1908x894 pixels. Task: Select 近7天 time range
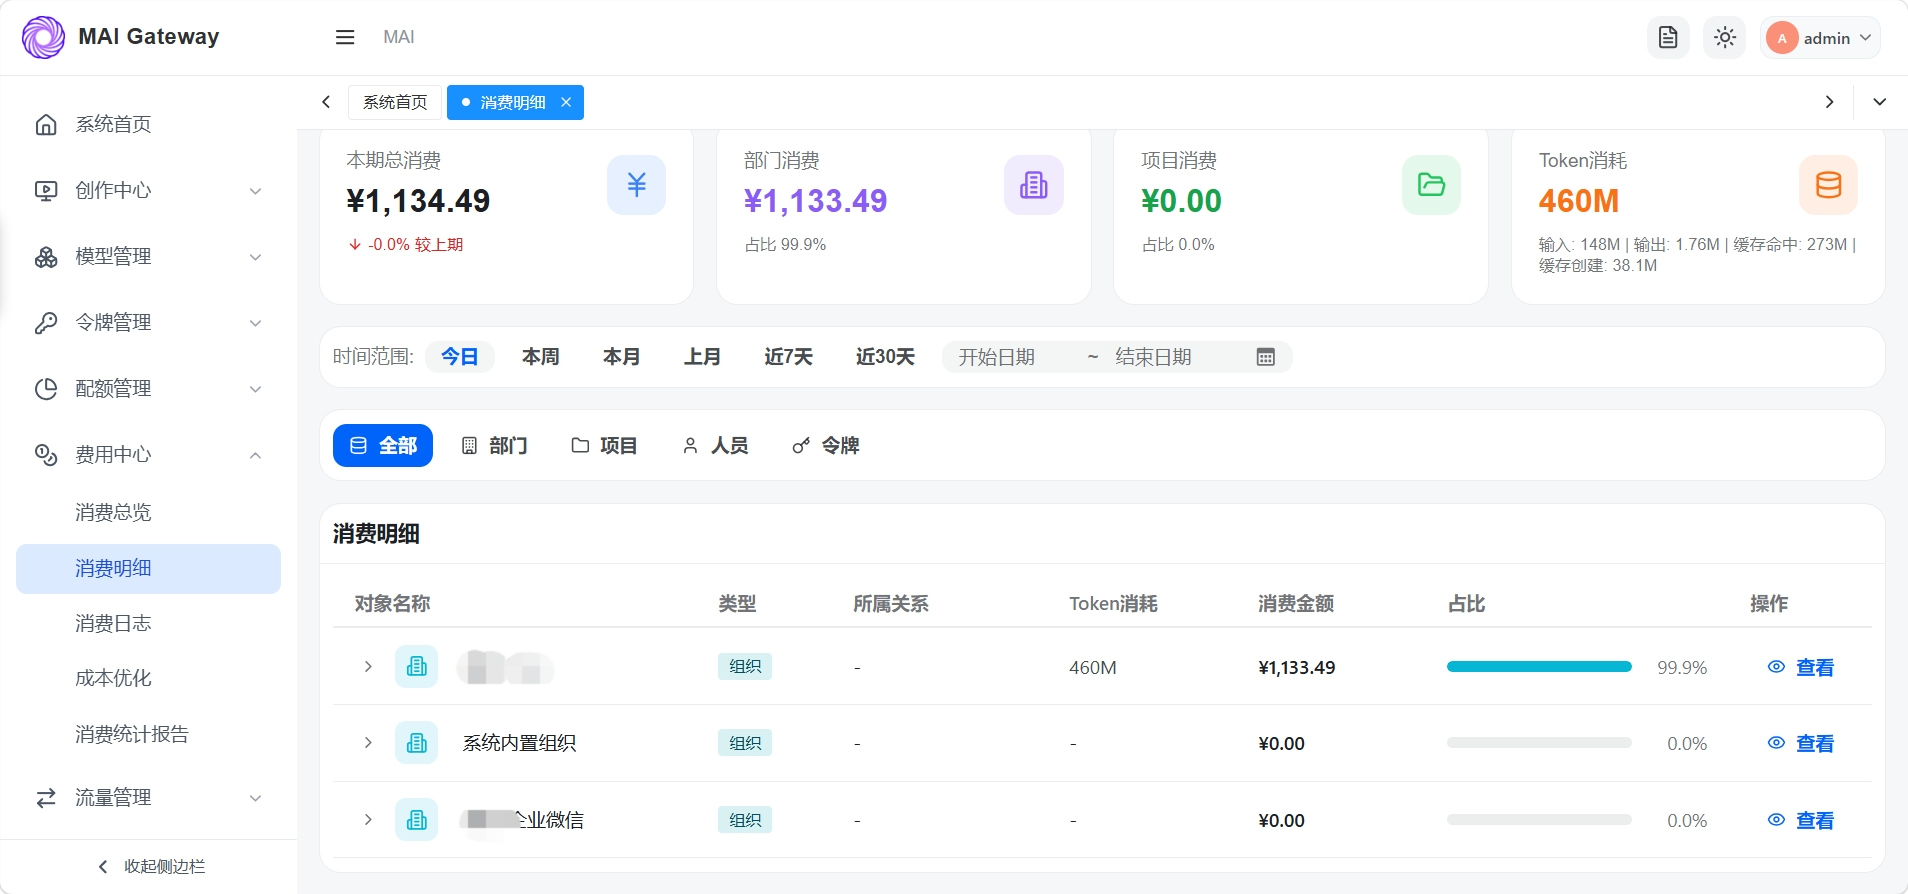coord(789,357)
